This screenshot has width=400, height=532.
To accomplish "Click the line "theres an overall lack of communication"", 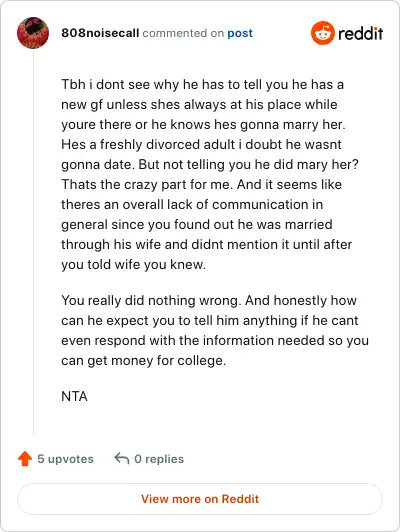I will coord(192,205).
